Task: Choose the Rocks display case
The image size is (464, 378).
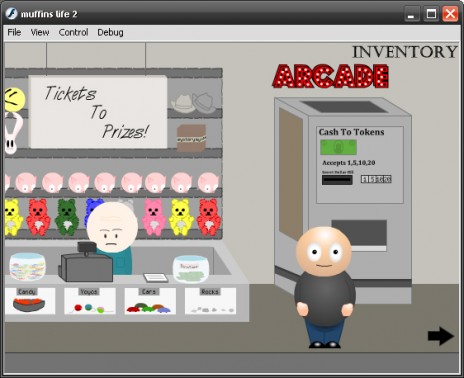Action: coord(210,301)
